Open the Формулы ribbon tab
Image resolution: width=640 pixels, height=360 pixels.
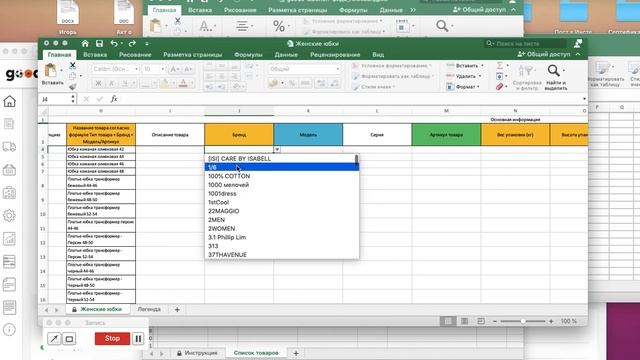[x=248, y=54]
